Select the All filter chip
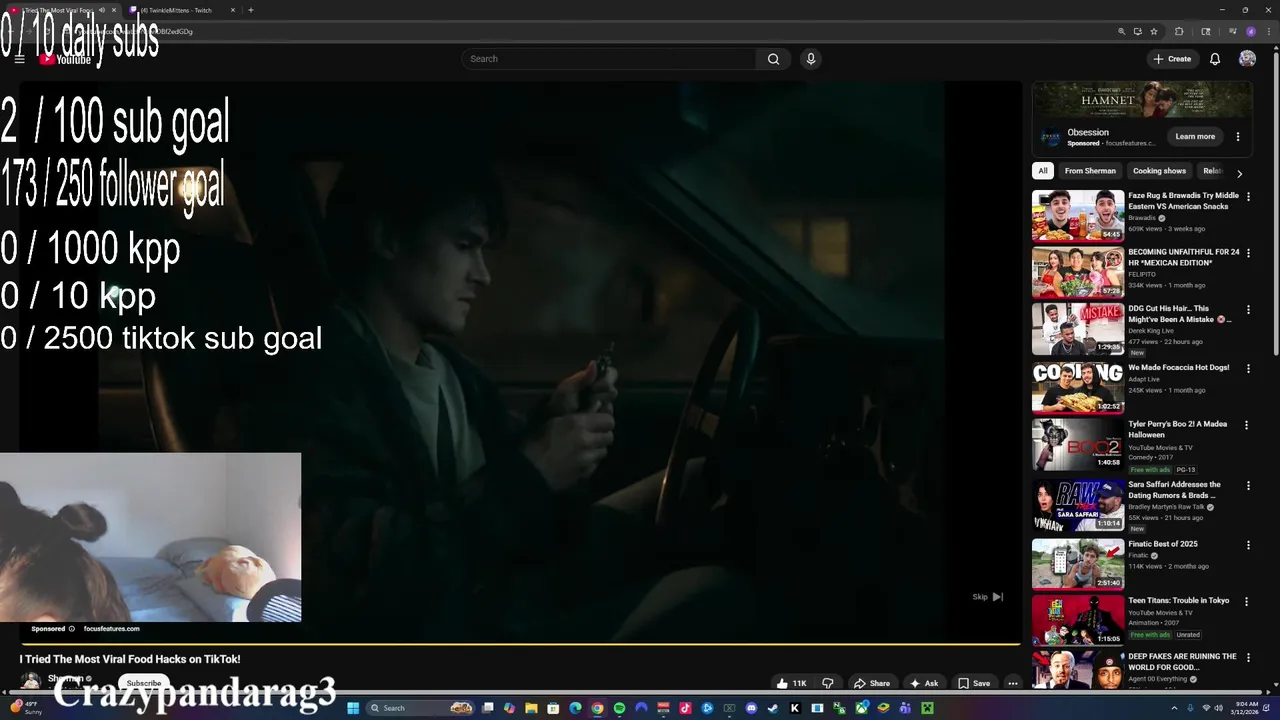The height and width of the screenshot is (720, 1280). pos(1042,171)
